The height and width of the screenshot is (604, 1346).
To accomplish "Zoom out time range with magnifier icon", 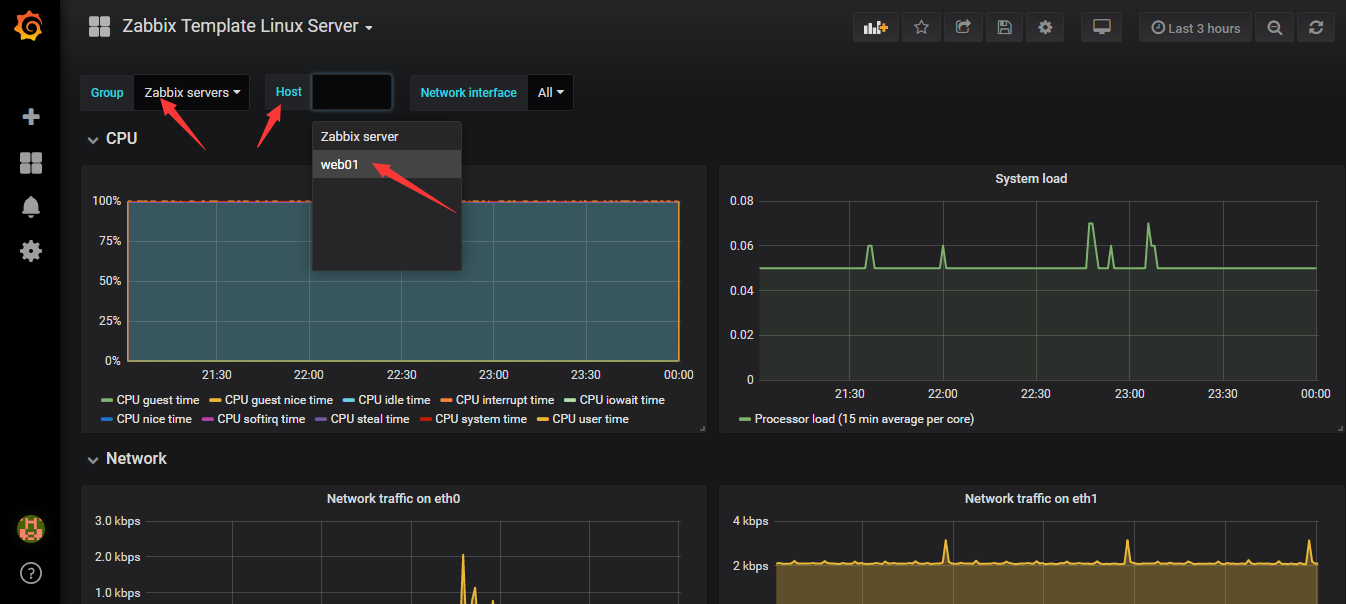I will pos(1275,28).
